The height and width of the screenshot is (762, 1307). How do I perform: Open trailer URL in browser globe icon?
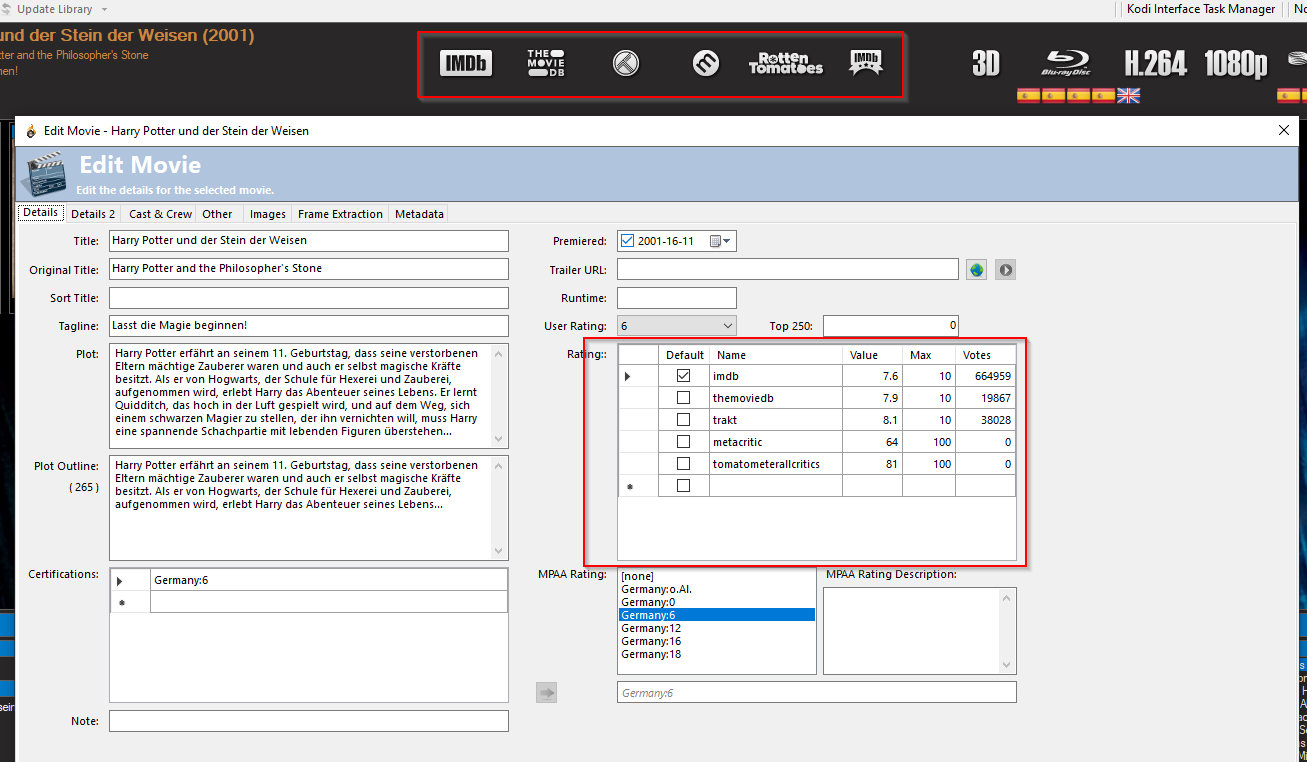pos(977,270)
